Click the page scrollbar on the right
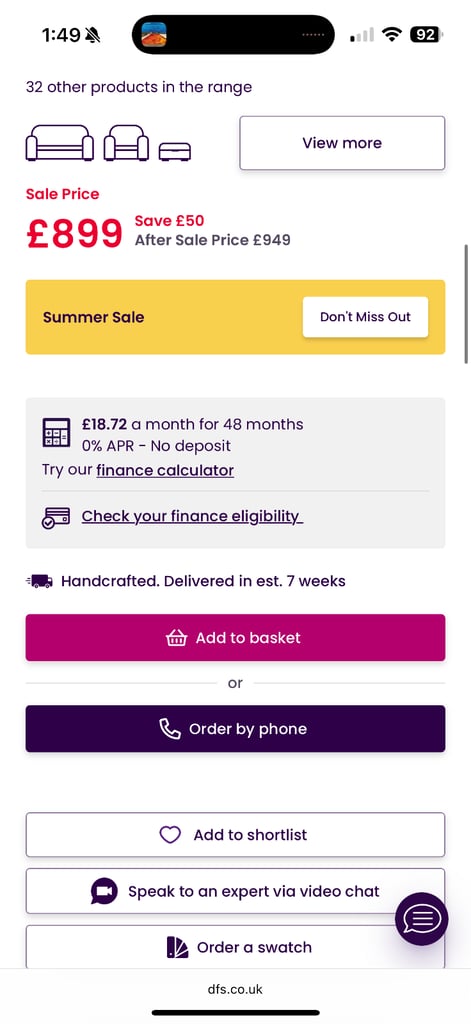Screen dimensions: 471x1024 [466, 304]
